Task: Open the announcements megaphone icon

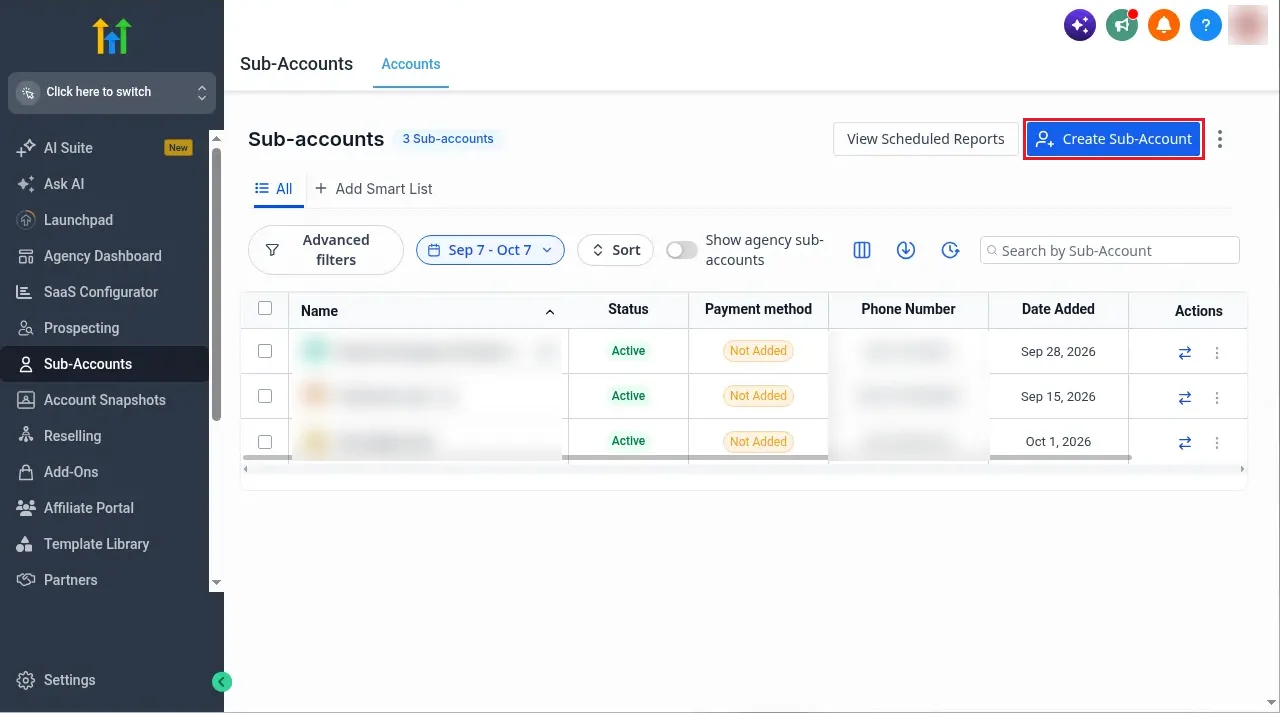Action: [1122, 25]
